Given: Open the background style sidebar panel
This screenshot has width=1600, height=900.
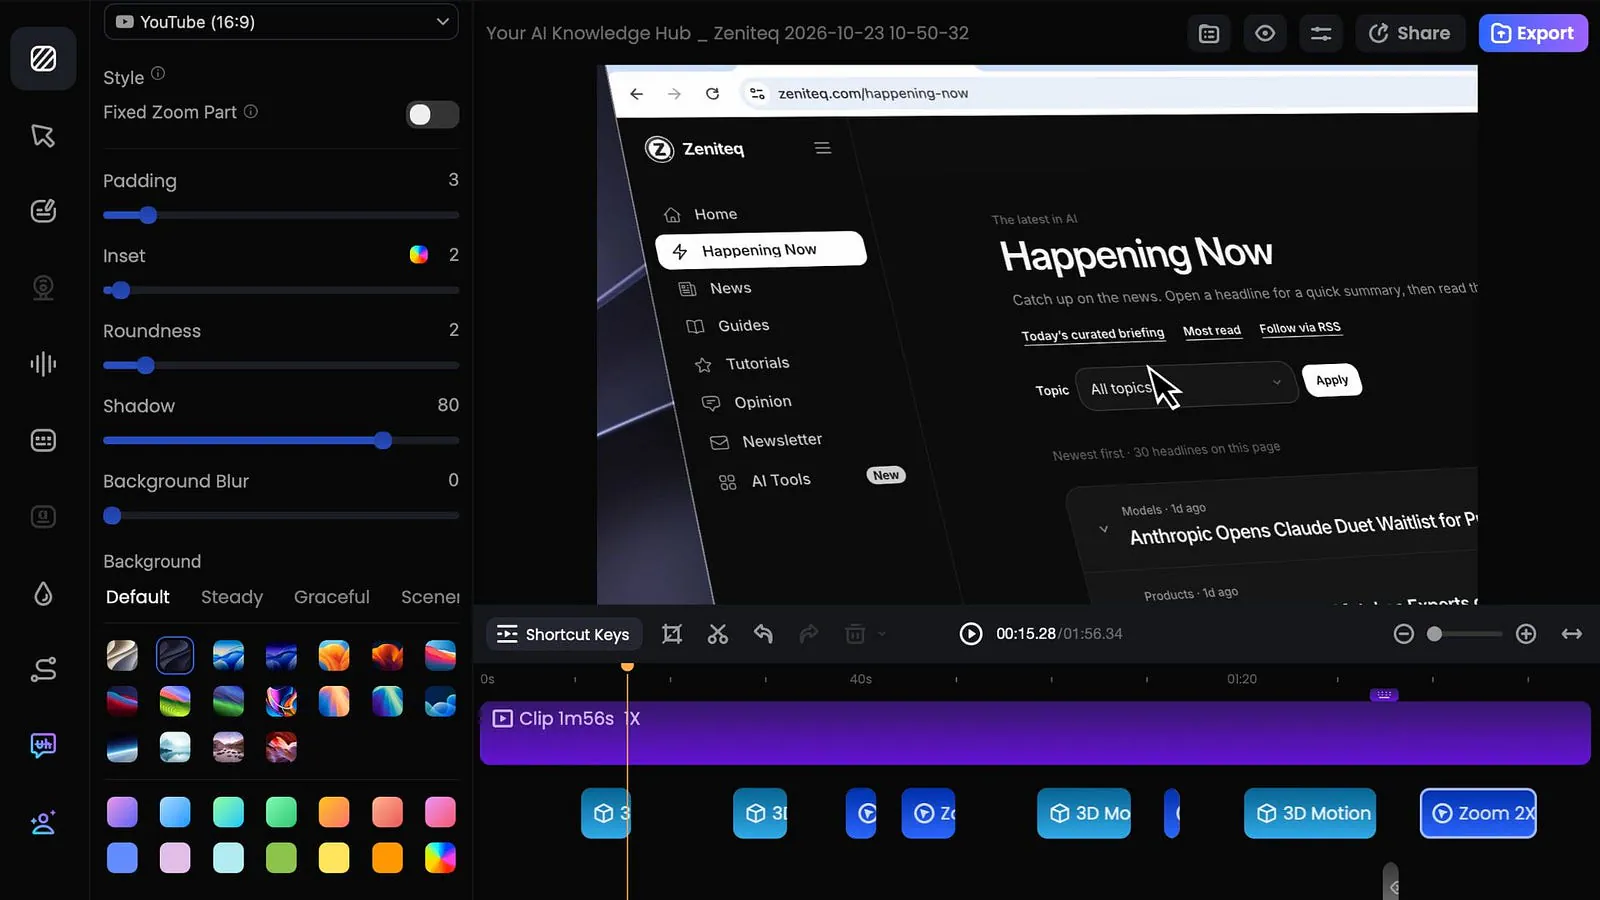Looking at the screenshot, I should pyautogui.click(x=43, y=59).
